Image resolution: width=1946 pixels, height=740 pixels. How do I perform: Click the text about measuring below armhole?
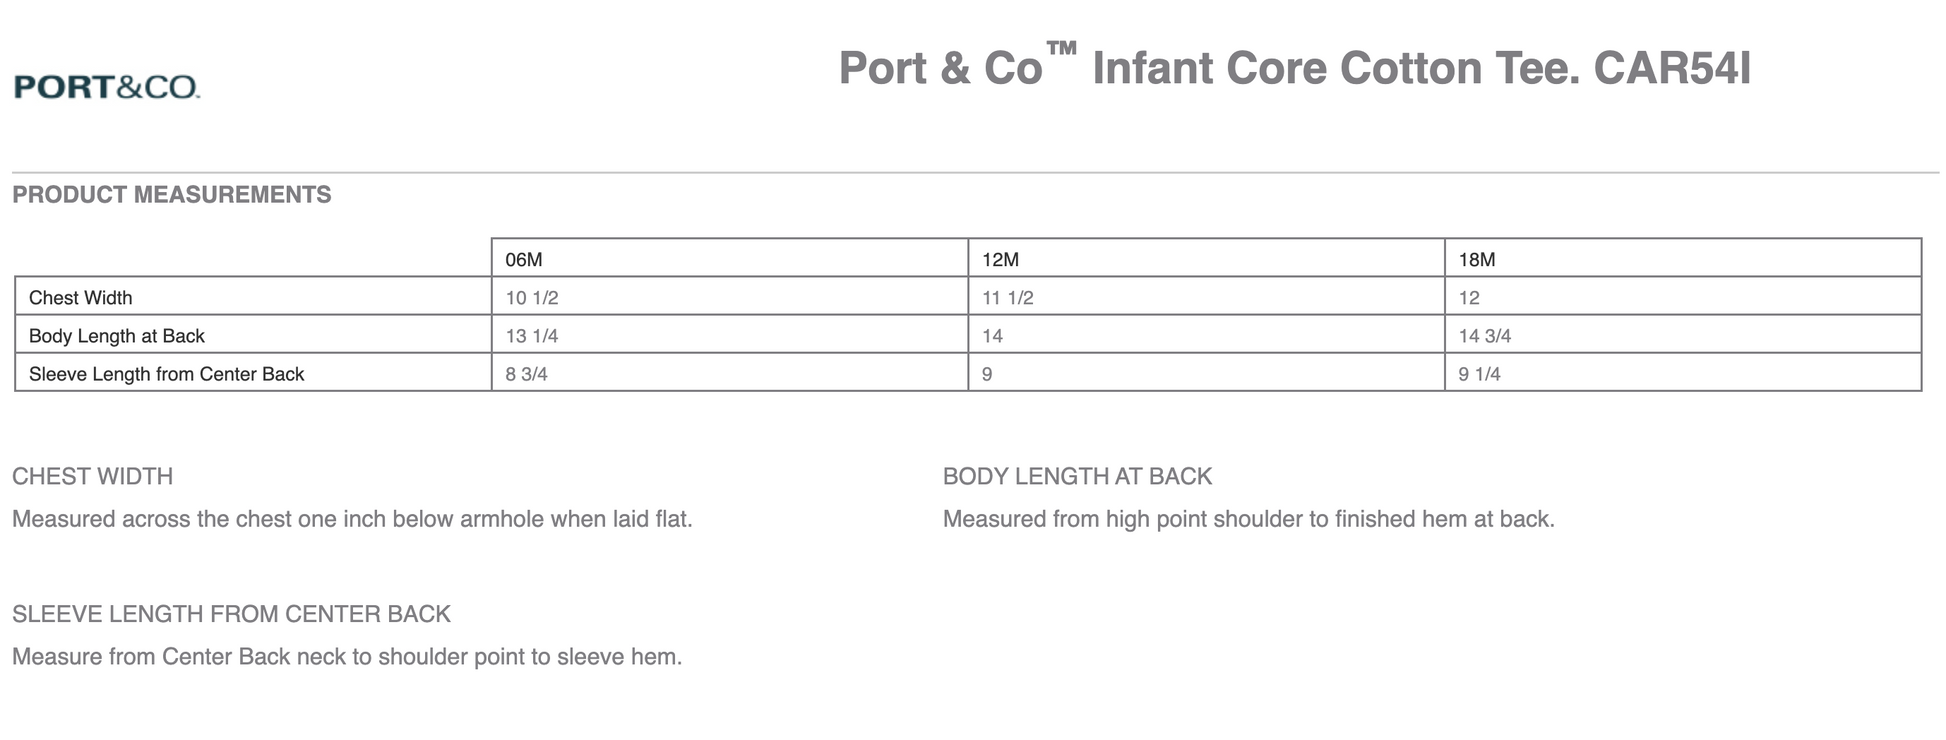(x=352, y=520)
